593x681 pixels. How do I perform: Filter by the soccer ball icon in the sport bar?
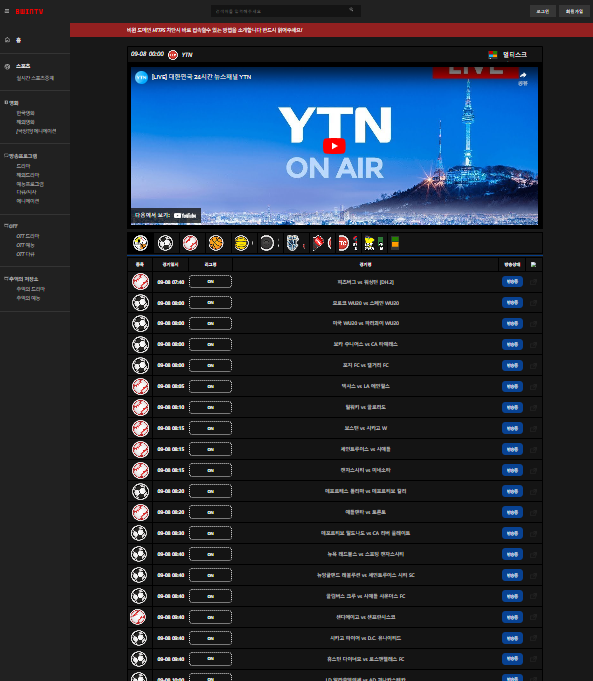(x=165, y=243)
